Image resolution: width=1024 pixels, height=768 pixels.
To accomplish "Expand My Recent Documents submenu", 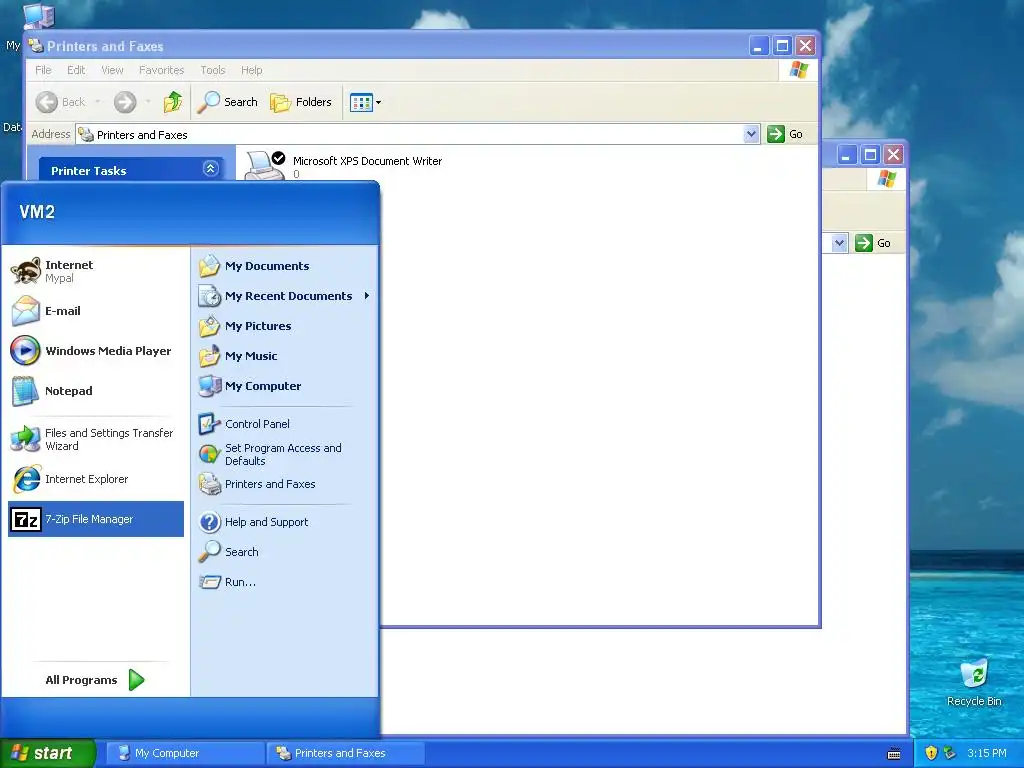I will click(284, 296).
